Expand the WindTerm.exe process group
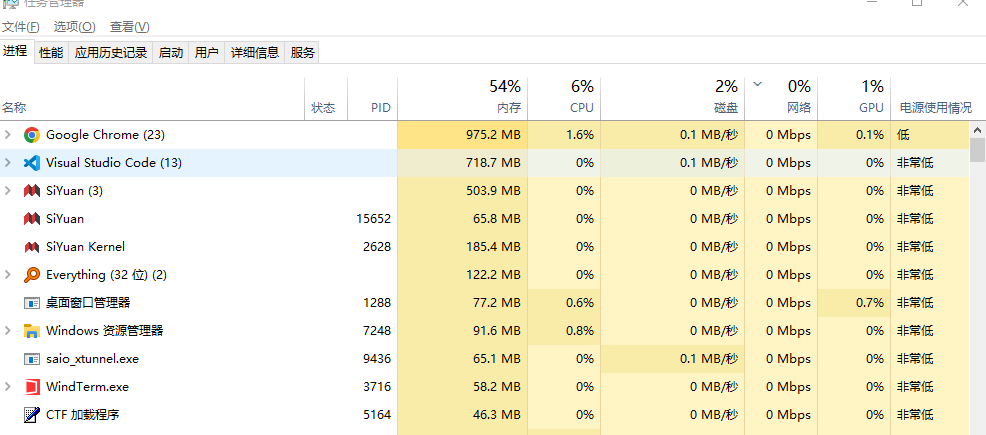 tap(8, 387)
